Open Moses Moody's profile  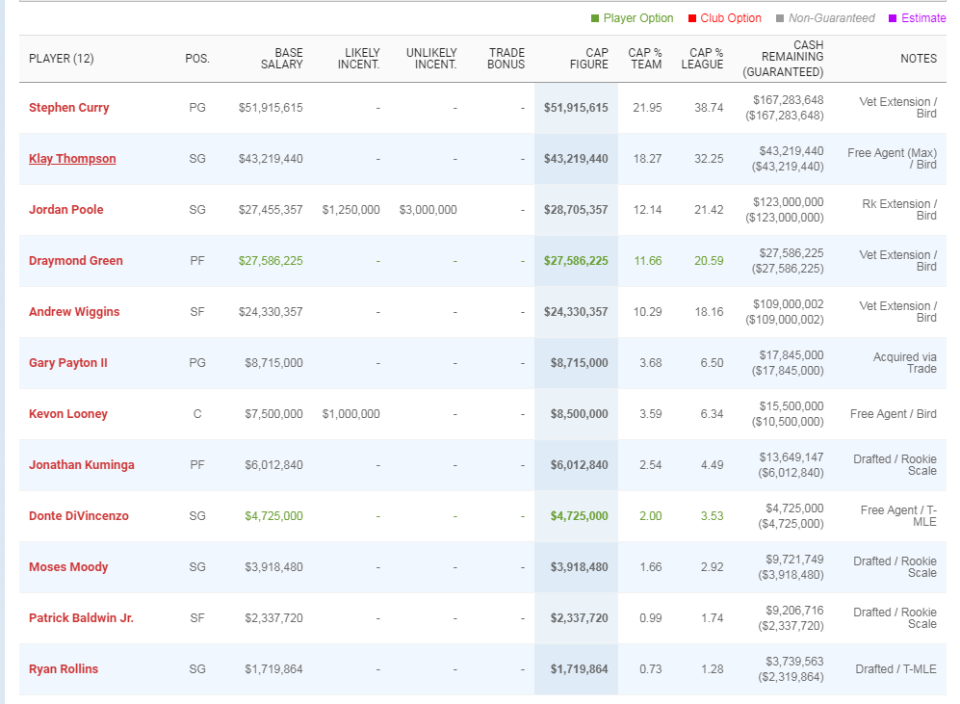(69, 567)
